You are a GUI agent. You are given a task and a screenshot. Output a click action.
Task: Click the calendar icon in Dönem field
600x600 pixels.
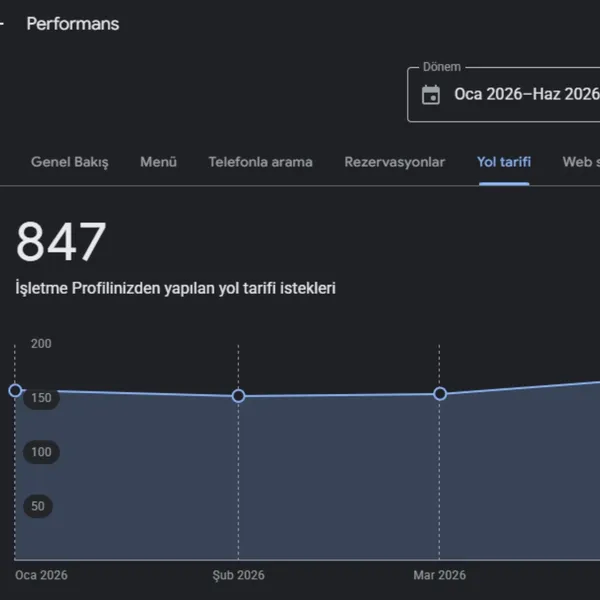point(431,95)
